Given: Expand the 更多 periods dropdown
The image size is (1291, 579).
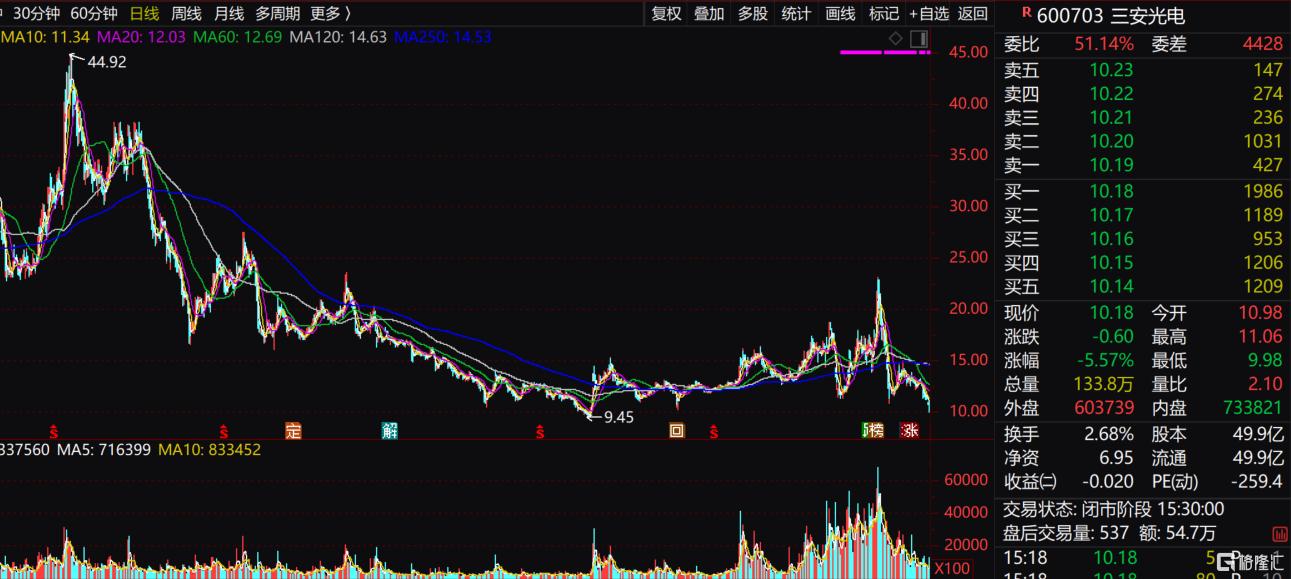Looking at the screenshot, I should pyautogui.click(x=331, y=13).
